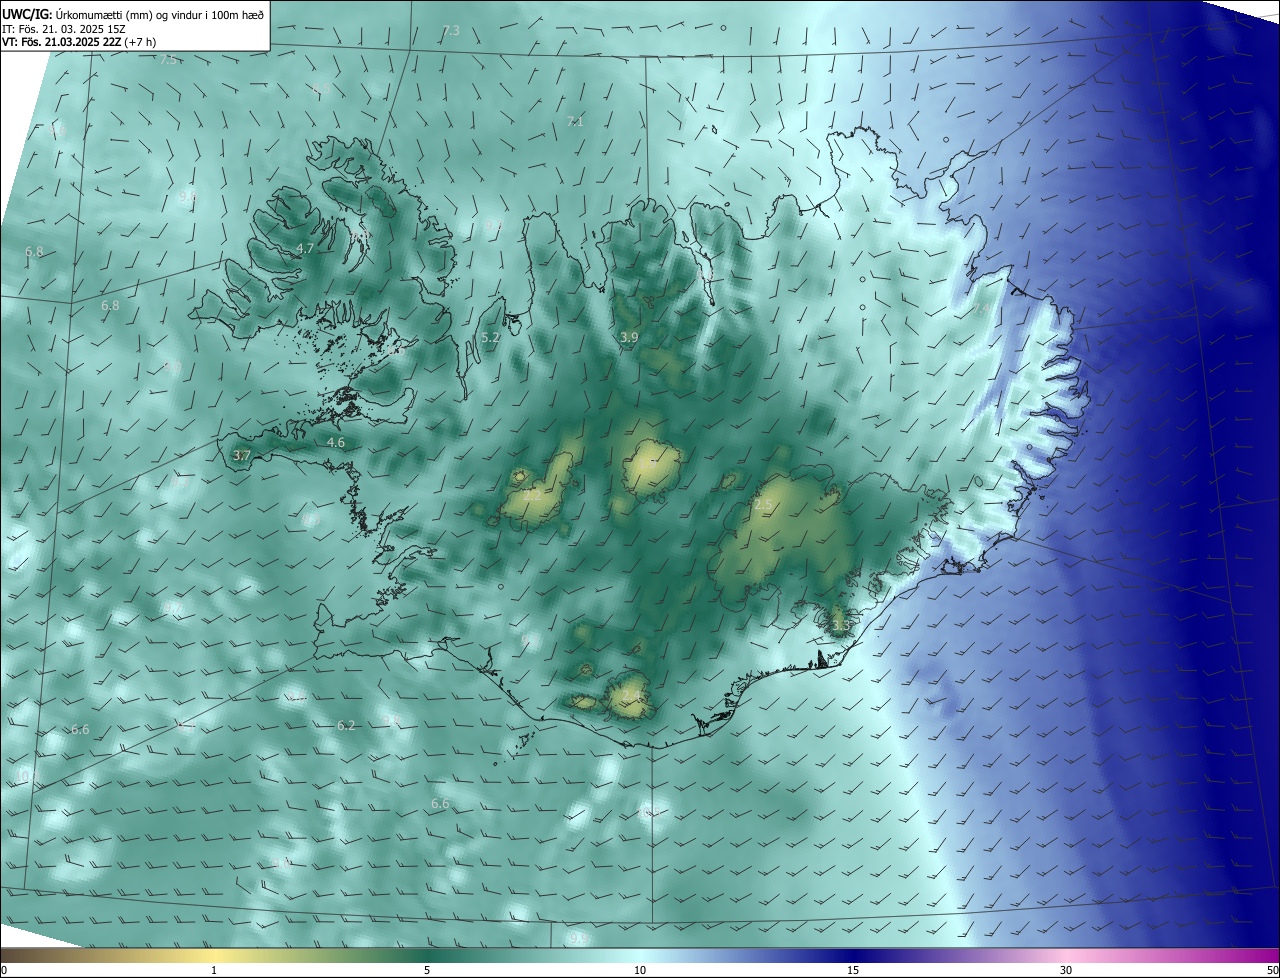
Task: Click the '30' tick on the color scale
Action: point(1066,970)
